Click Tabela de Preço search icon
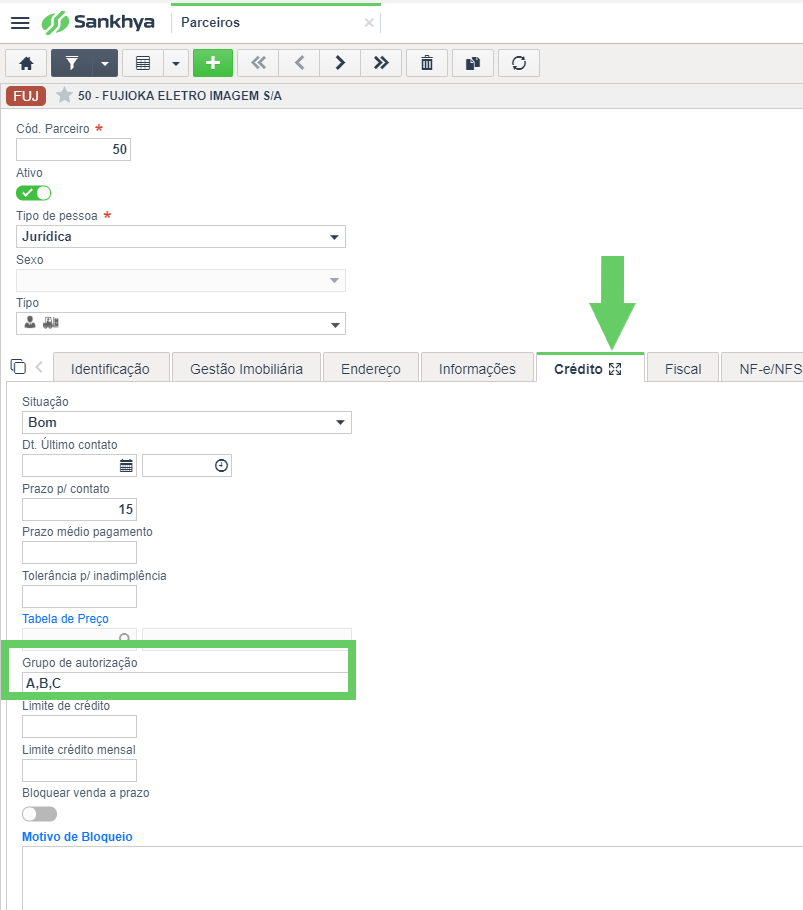 124,638
